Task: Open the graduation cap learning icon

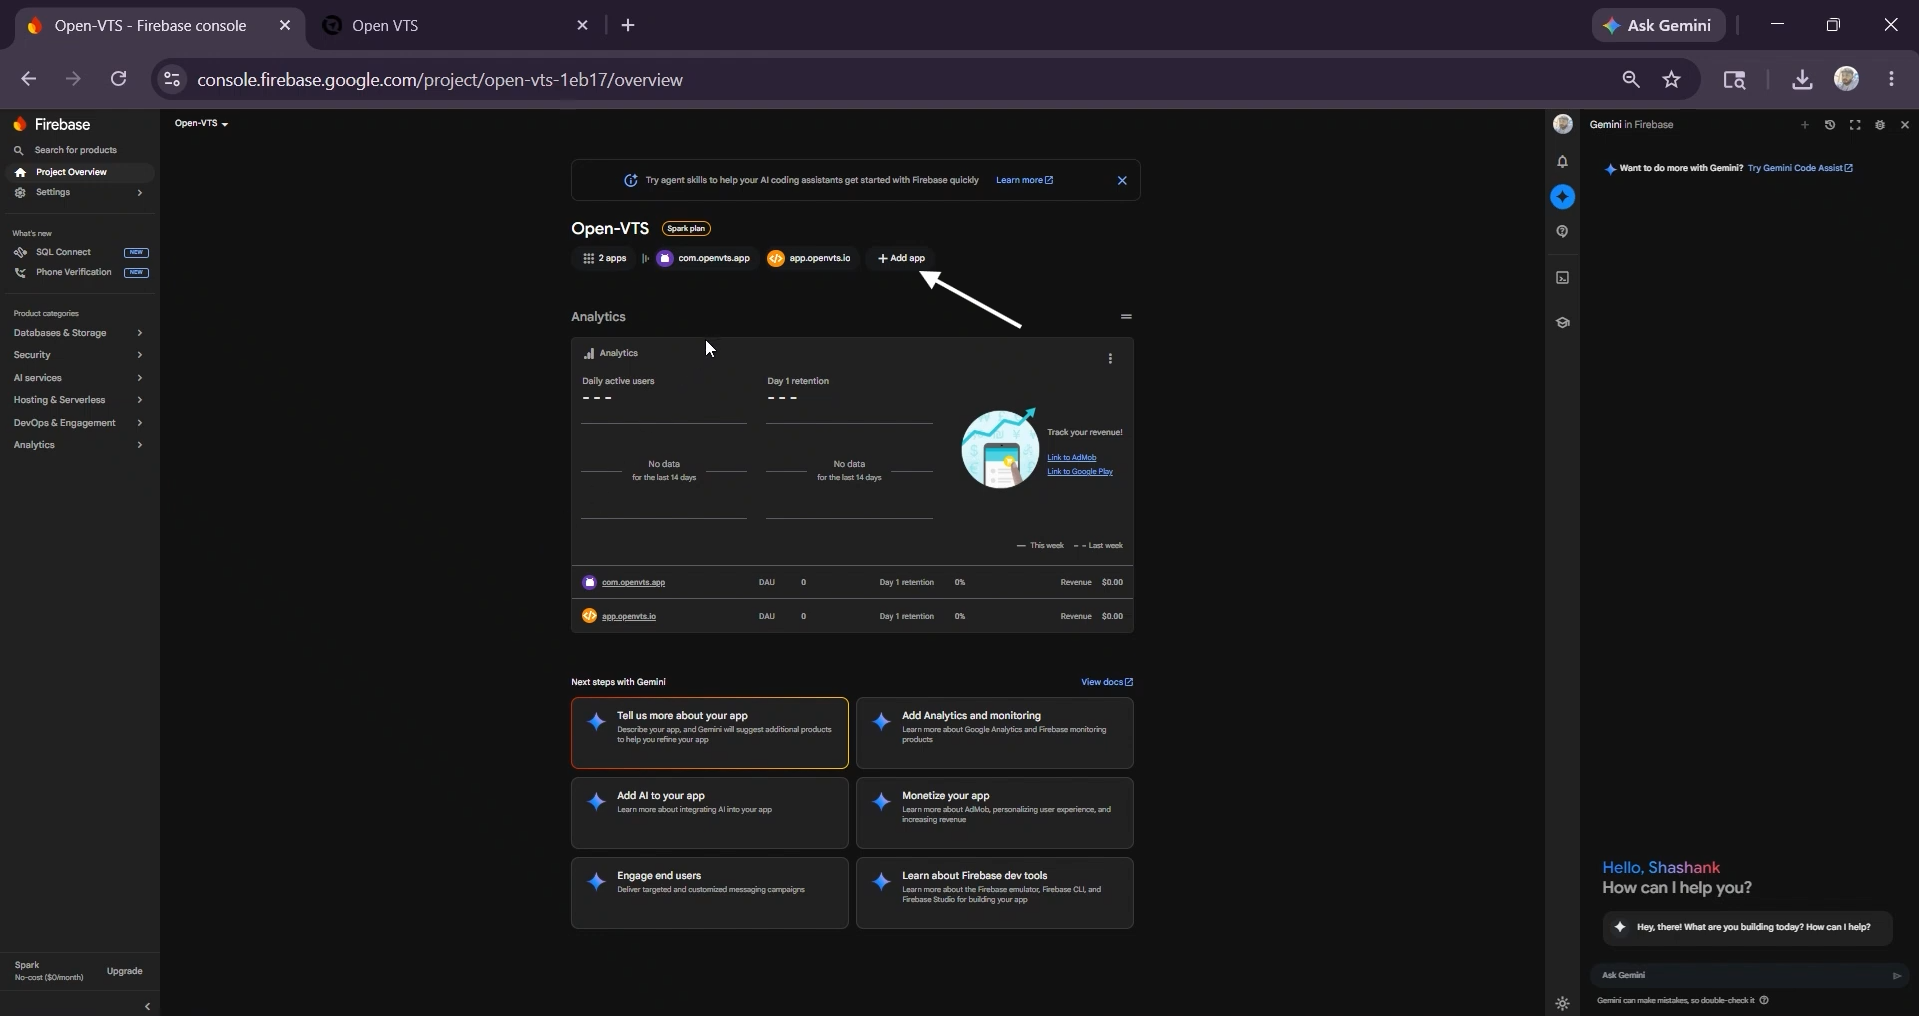Action: click(1563, 323)
